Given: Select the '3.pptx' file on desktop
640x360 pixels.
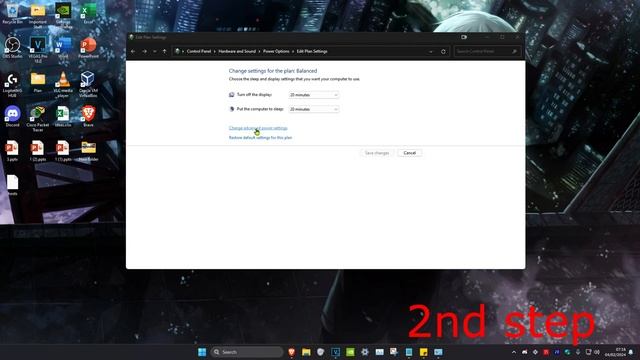Looking at the screenshot, I should tap(13, 151).
